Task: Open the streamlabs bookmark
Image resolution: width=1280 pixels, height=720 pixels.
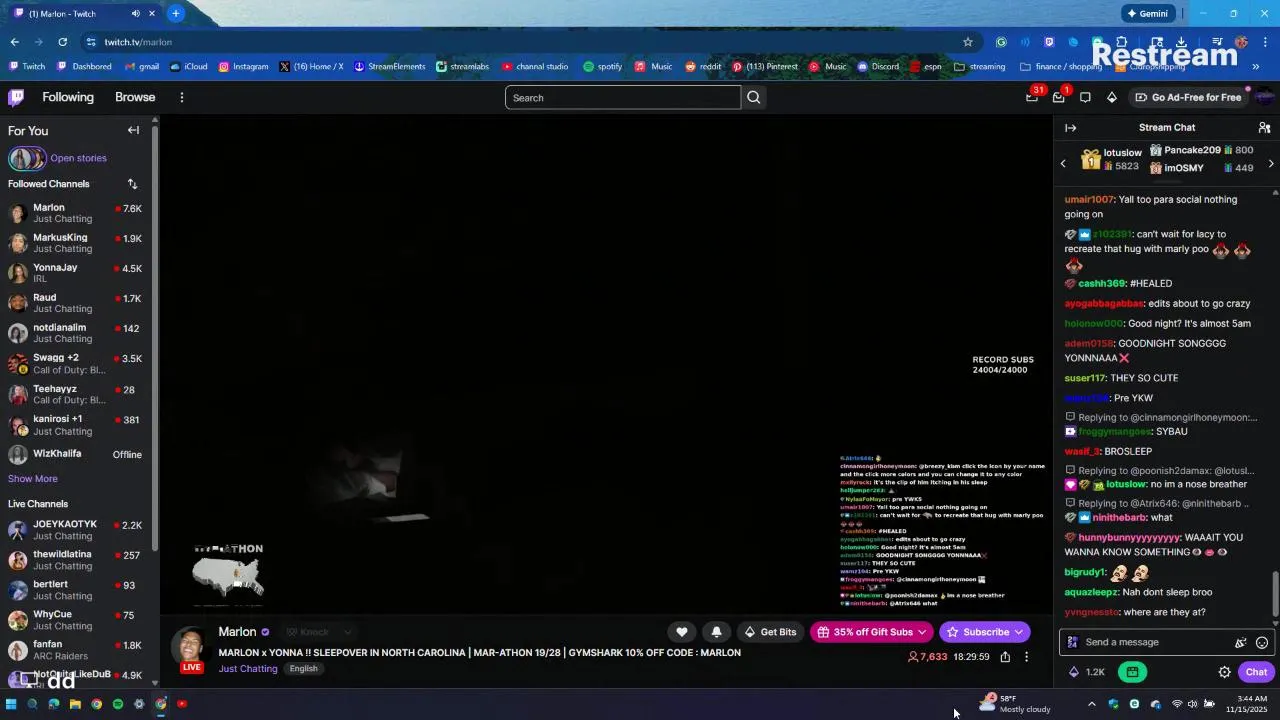Action: click(x=462, y=67)
